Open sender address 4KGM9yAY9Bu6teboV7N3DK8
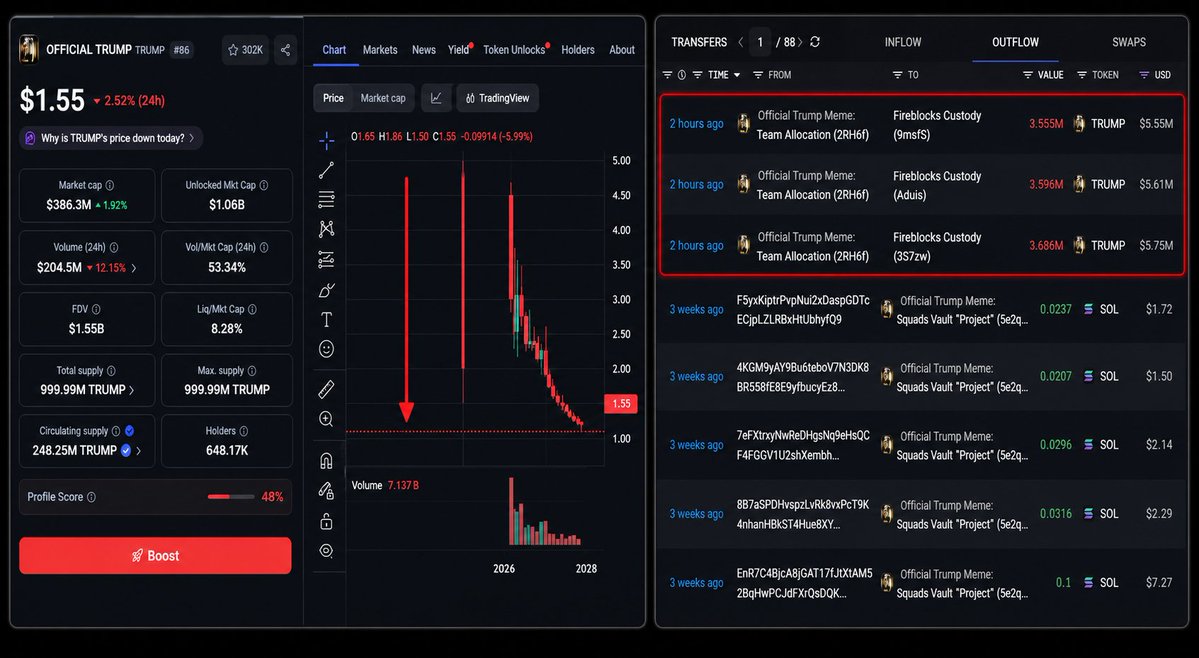1199x658 pixels. click(x=803, y=377)
